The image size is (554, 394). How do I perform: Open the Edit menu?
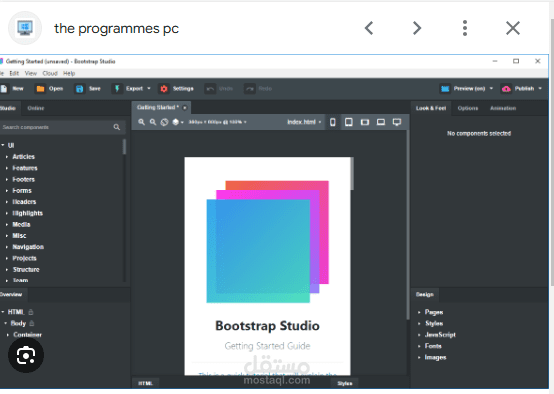tap(14, 73)
